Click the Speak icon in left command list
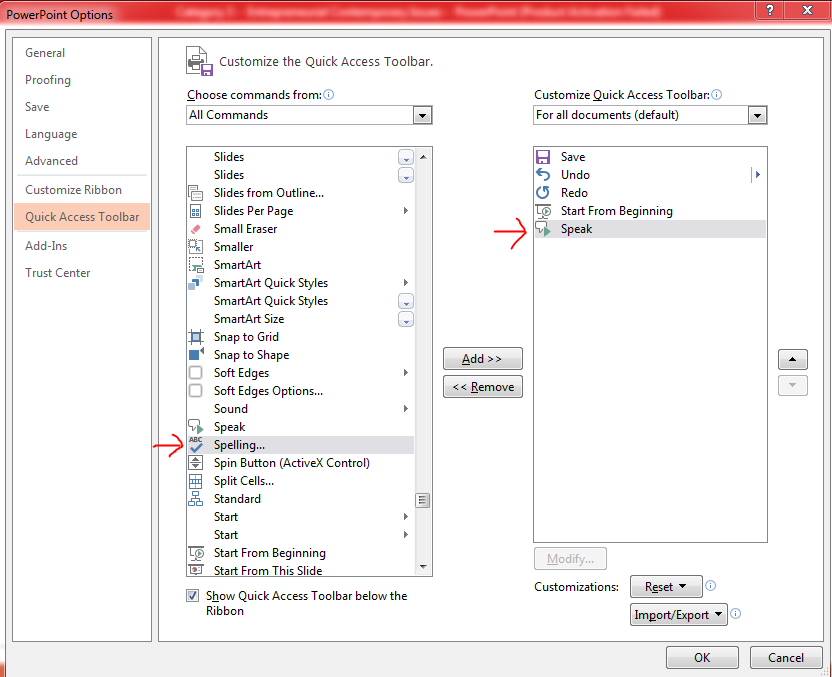 coord(196,427)
